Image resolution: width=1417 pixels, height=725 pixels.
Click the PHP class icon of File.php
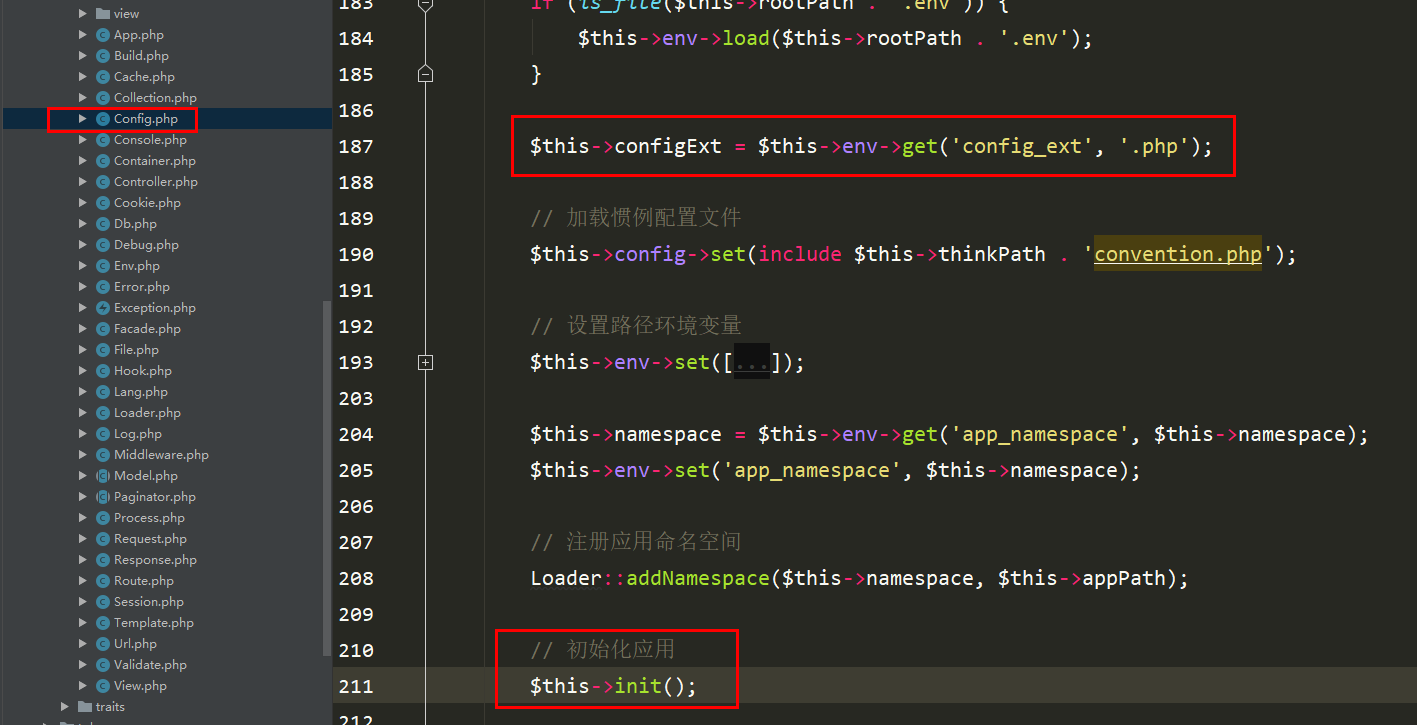103,350
